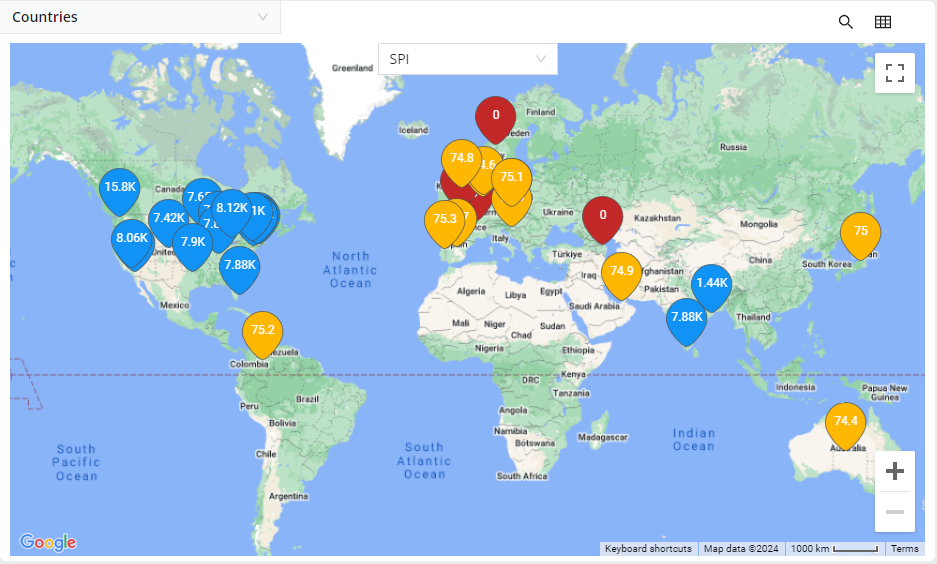Click the Indian Ocean label

pyautogui.click(x=693, y=439)
